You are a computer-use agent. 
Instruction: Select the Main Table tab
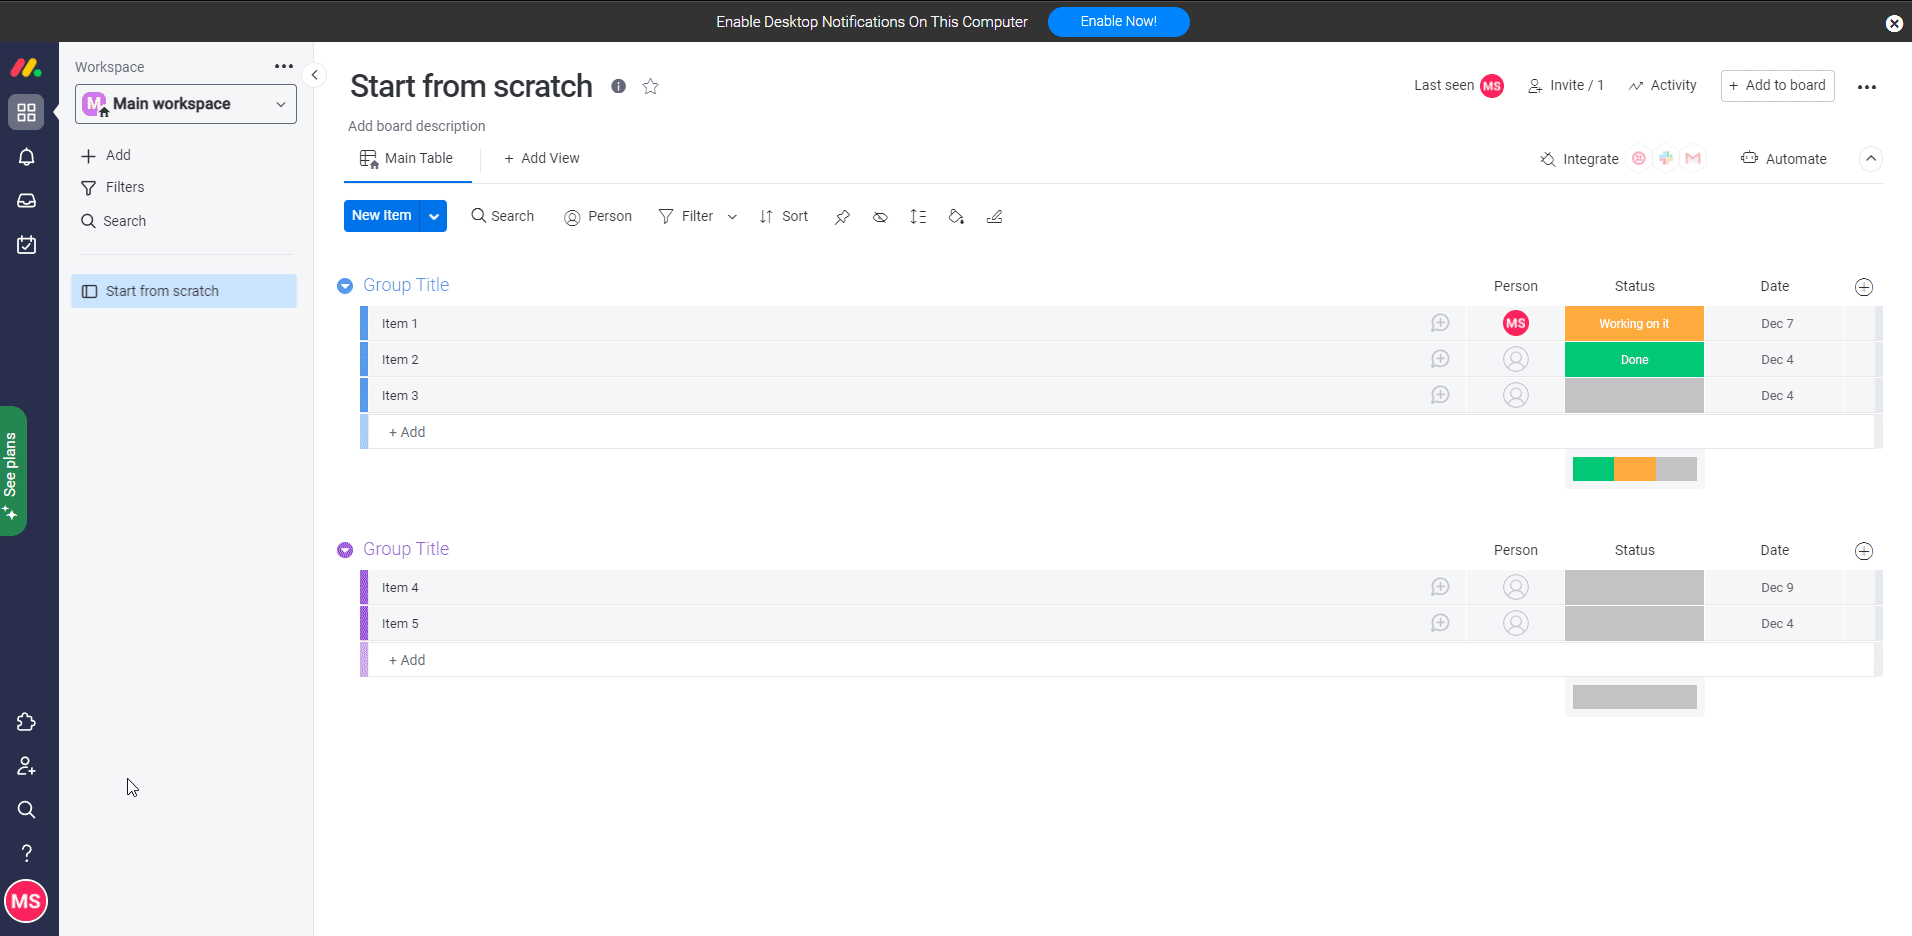point(407,159)
